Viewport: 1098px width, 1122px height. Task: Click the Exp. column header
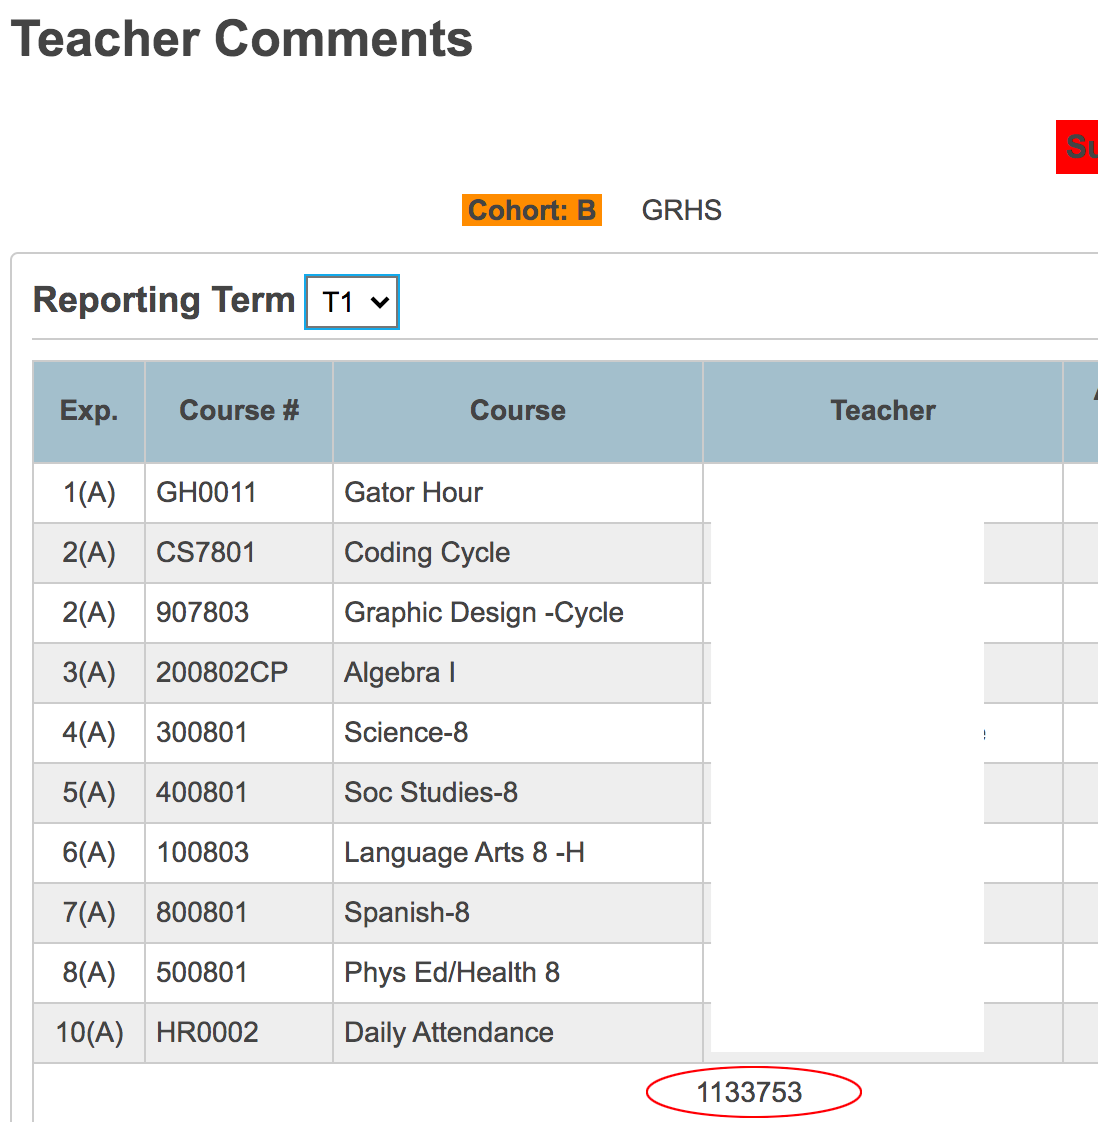(89, 411)
